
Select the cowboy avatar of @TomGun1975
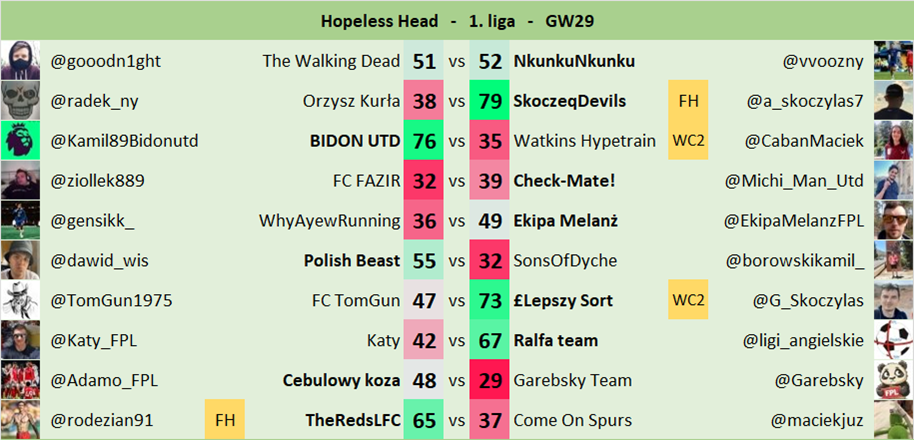click(x=20, y=301)
